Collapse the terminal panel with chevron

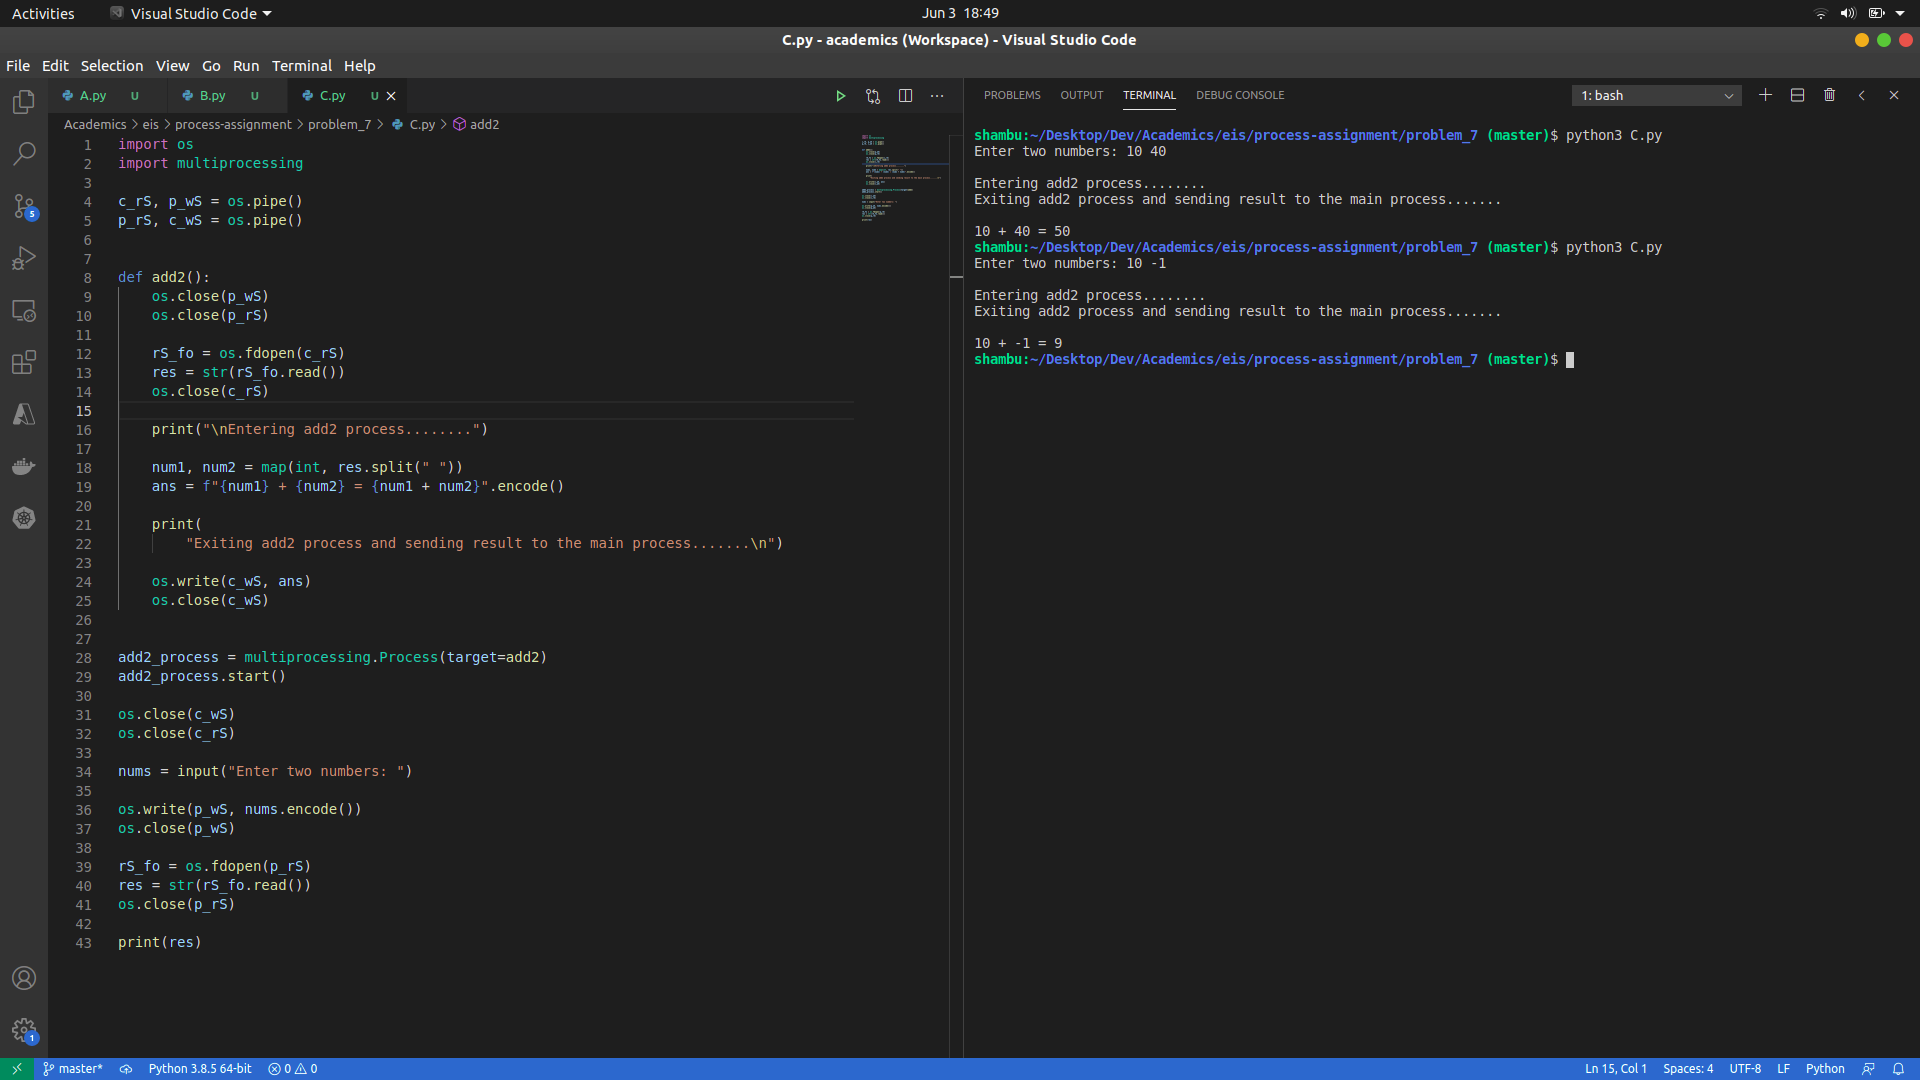[1861, 95]
